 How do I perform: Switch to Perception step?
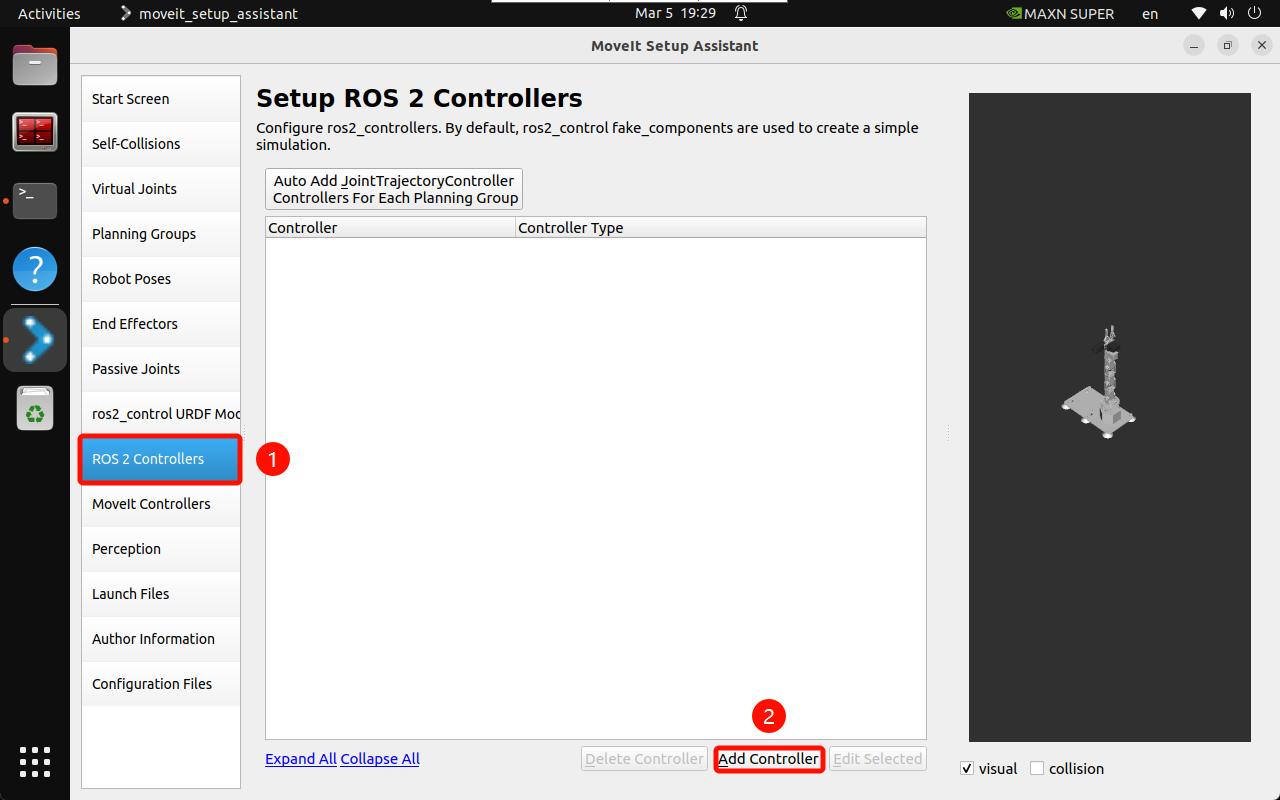161,549
